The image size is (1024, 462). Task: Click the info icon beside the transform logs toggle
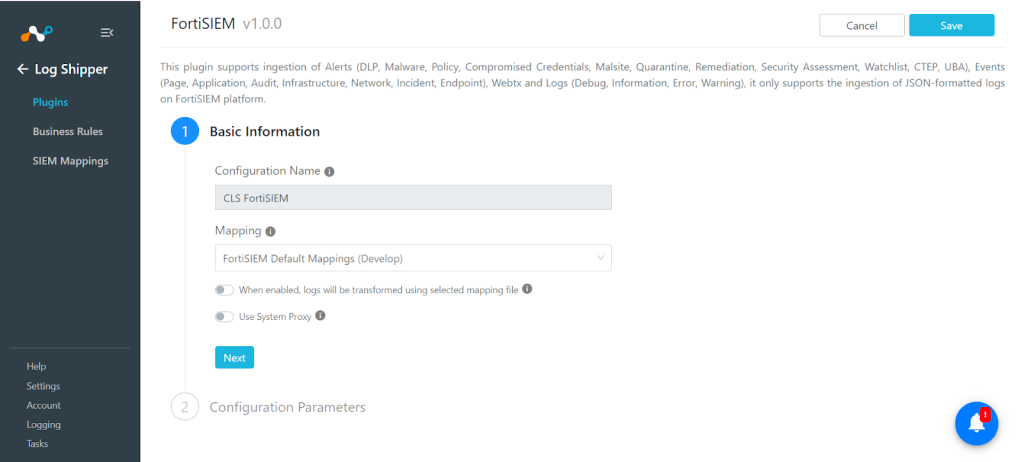pos(527,289)
